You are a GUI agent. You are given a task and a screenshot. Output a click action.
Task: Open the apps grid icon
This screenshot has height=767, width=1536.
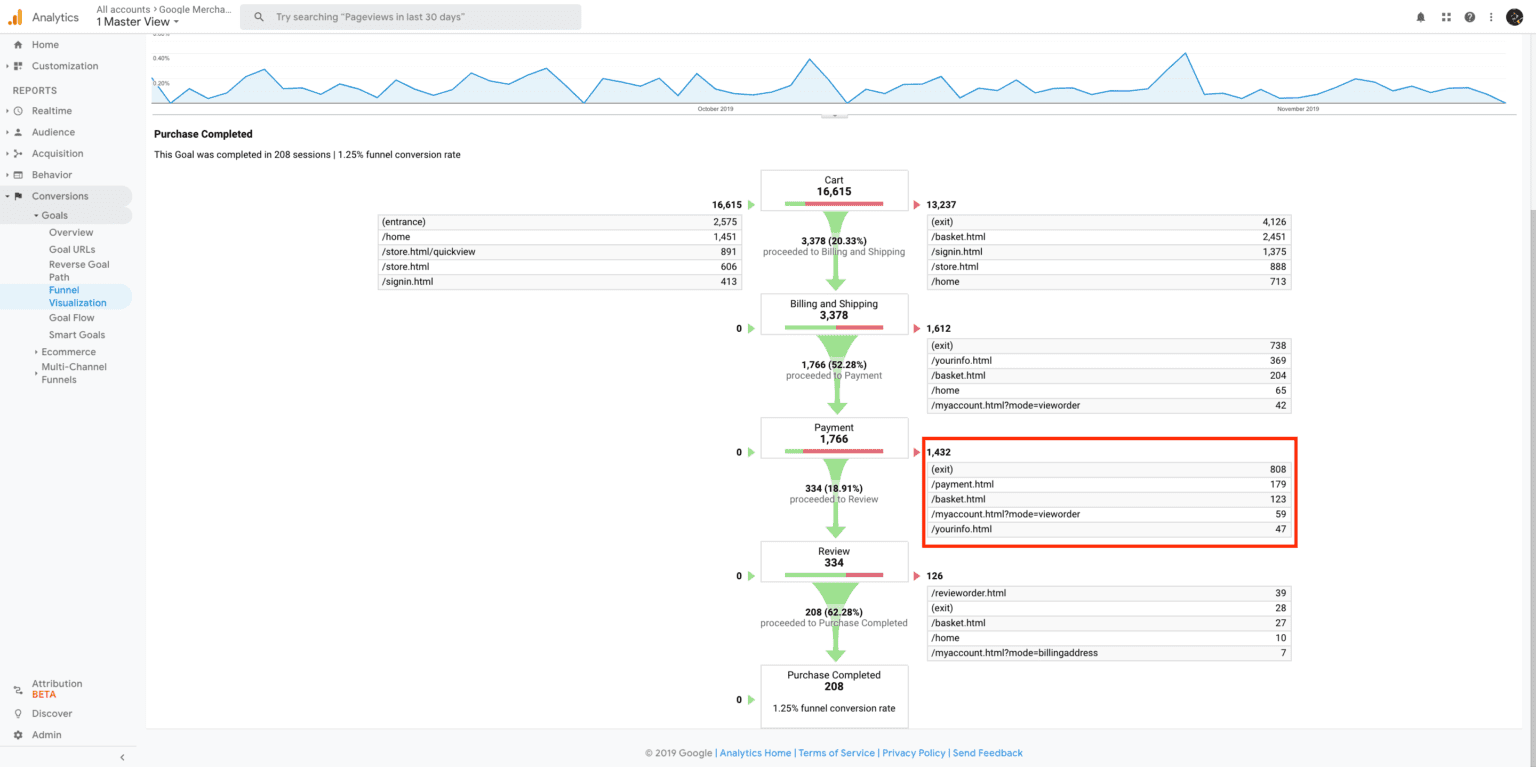click(x=1446, y=17)
